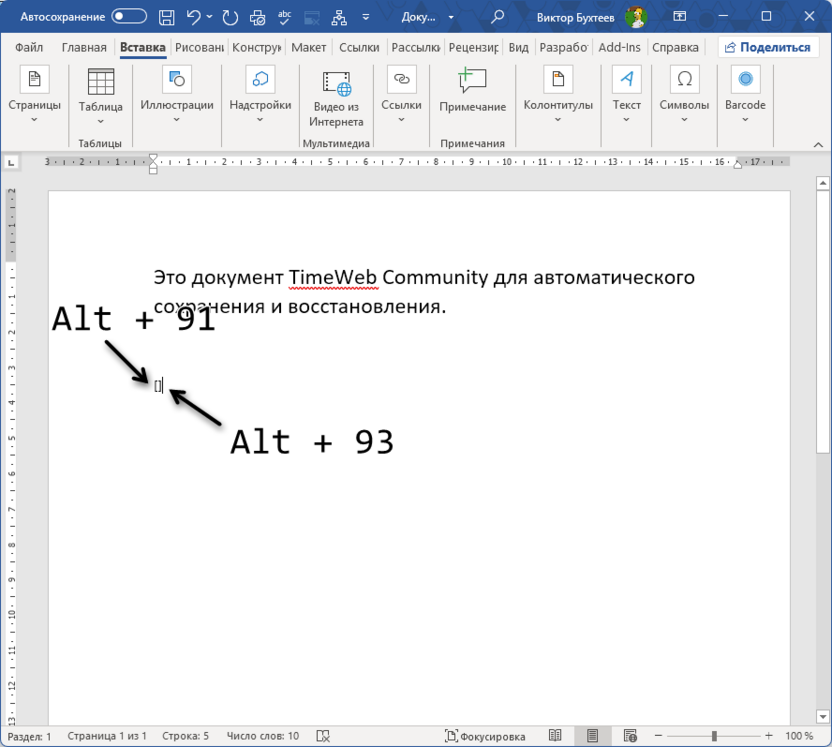
Task: Switch to the Рисование tab
Action: [x=200, y=47]
